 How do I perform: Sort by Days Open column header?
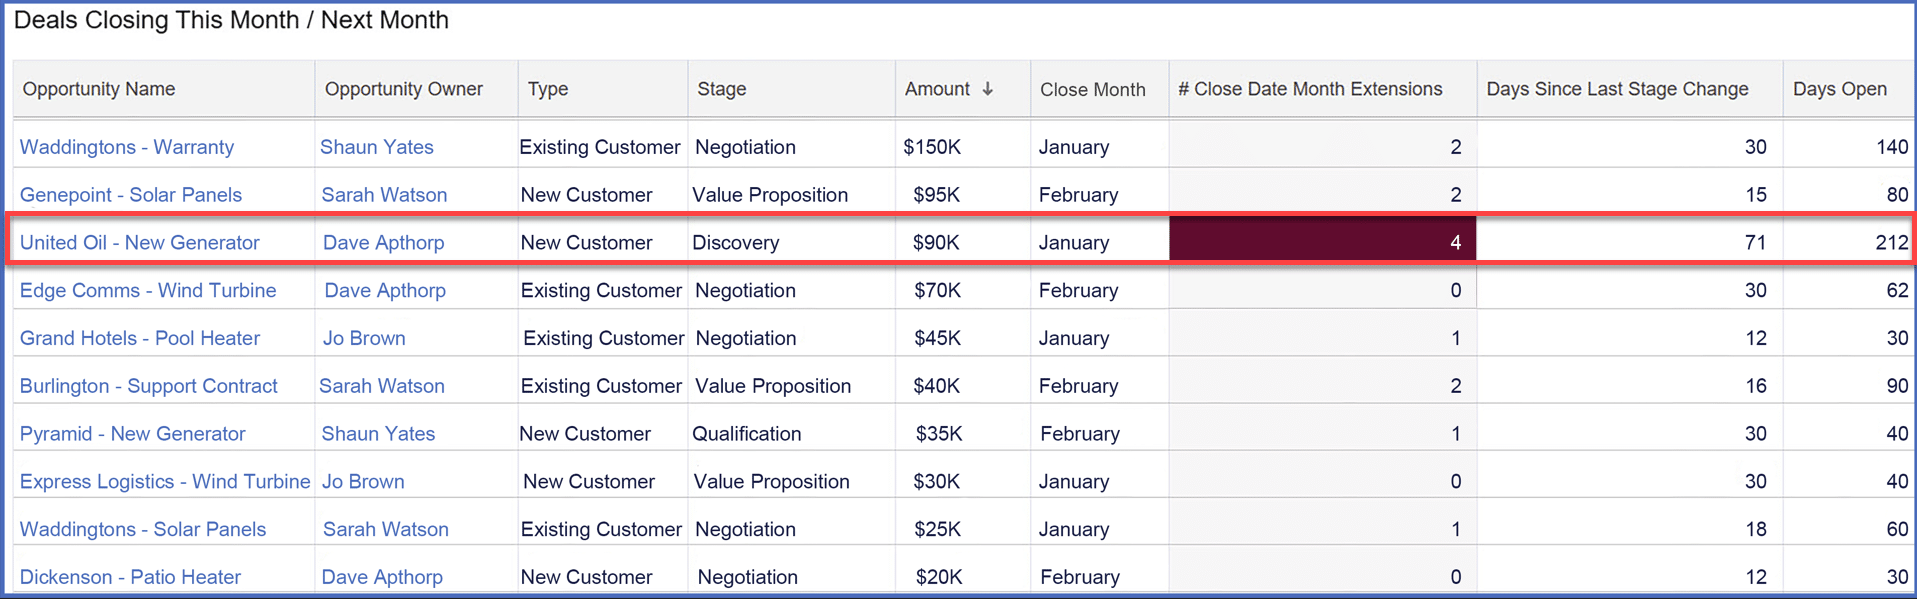click(x=1840, y=89)
